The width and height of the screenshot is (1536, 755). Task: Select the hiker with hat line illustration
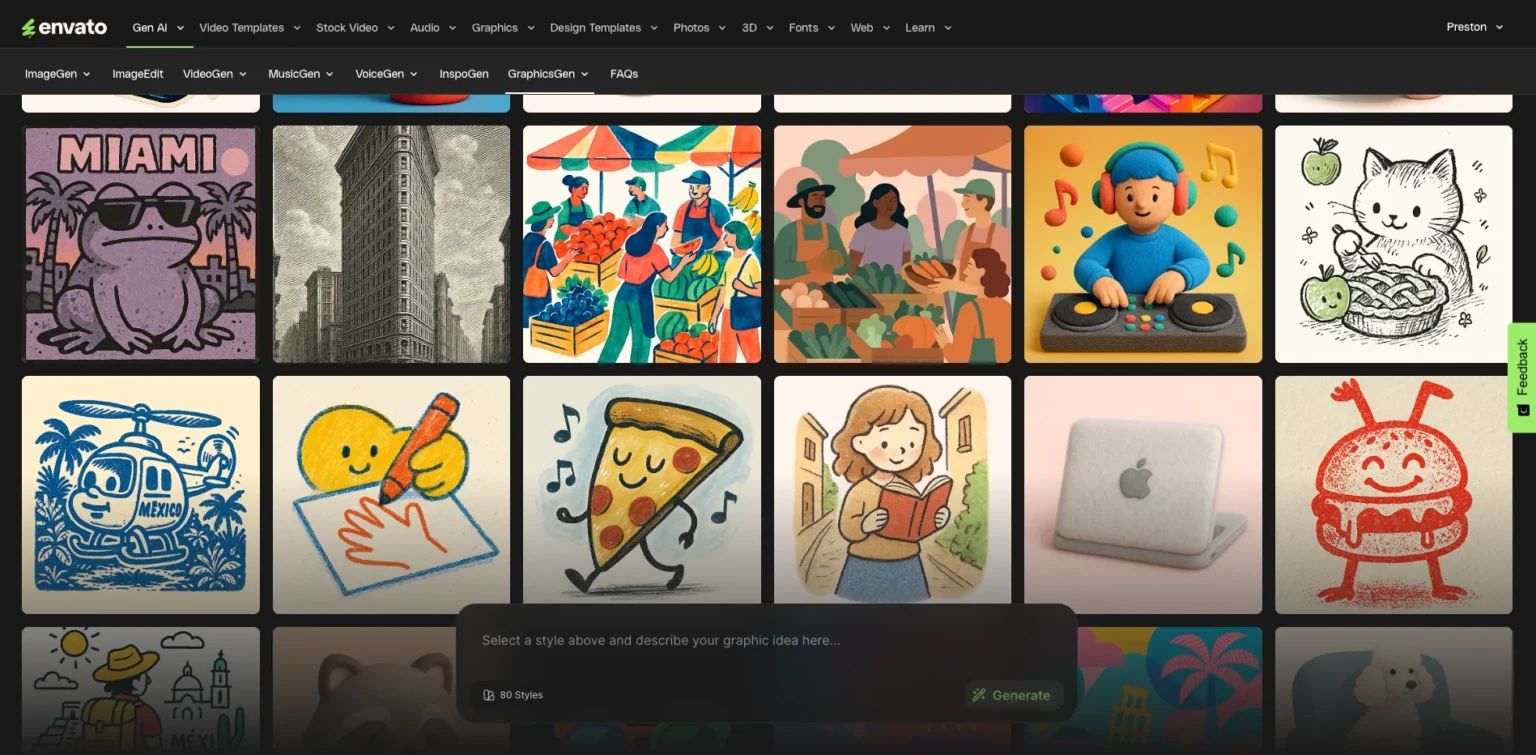click(x=141, y=691)
